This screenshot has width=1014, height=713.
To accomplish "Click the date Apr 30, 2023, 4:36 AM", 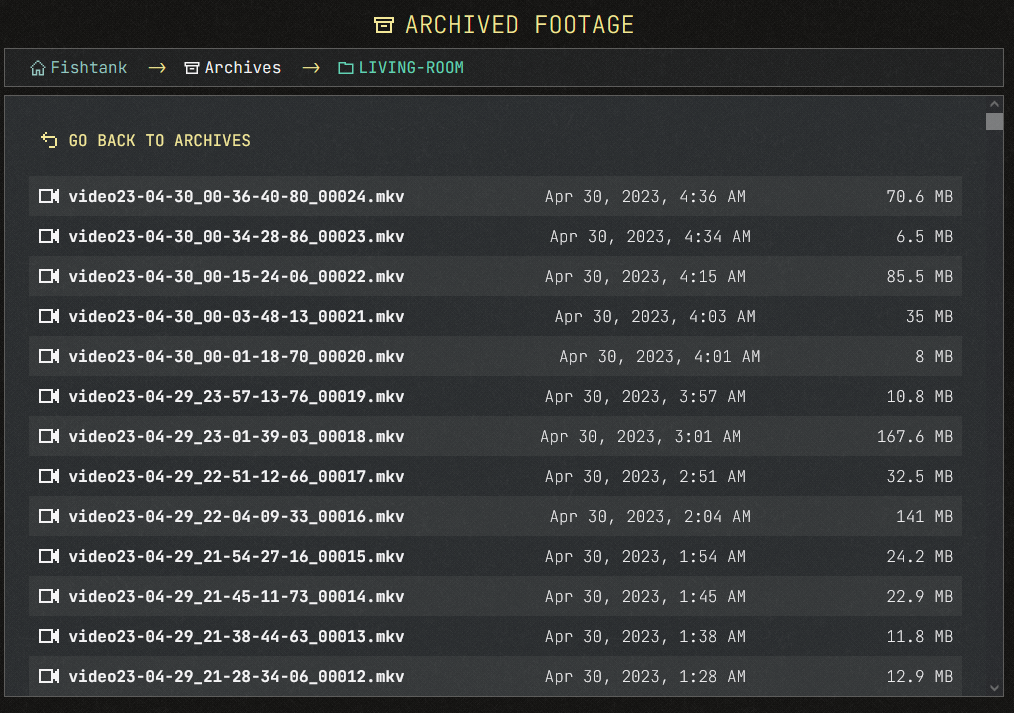I will point(645,197).
